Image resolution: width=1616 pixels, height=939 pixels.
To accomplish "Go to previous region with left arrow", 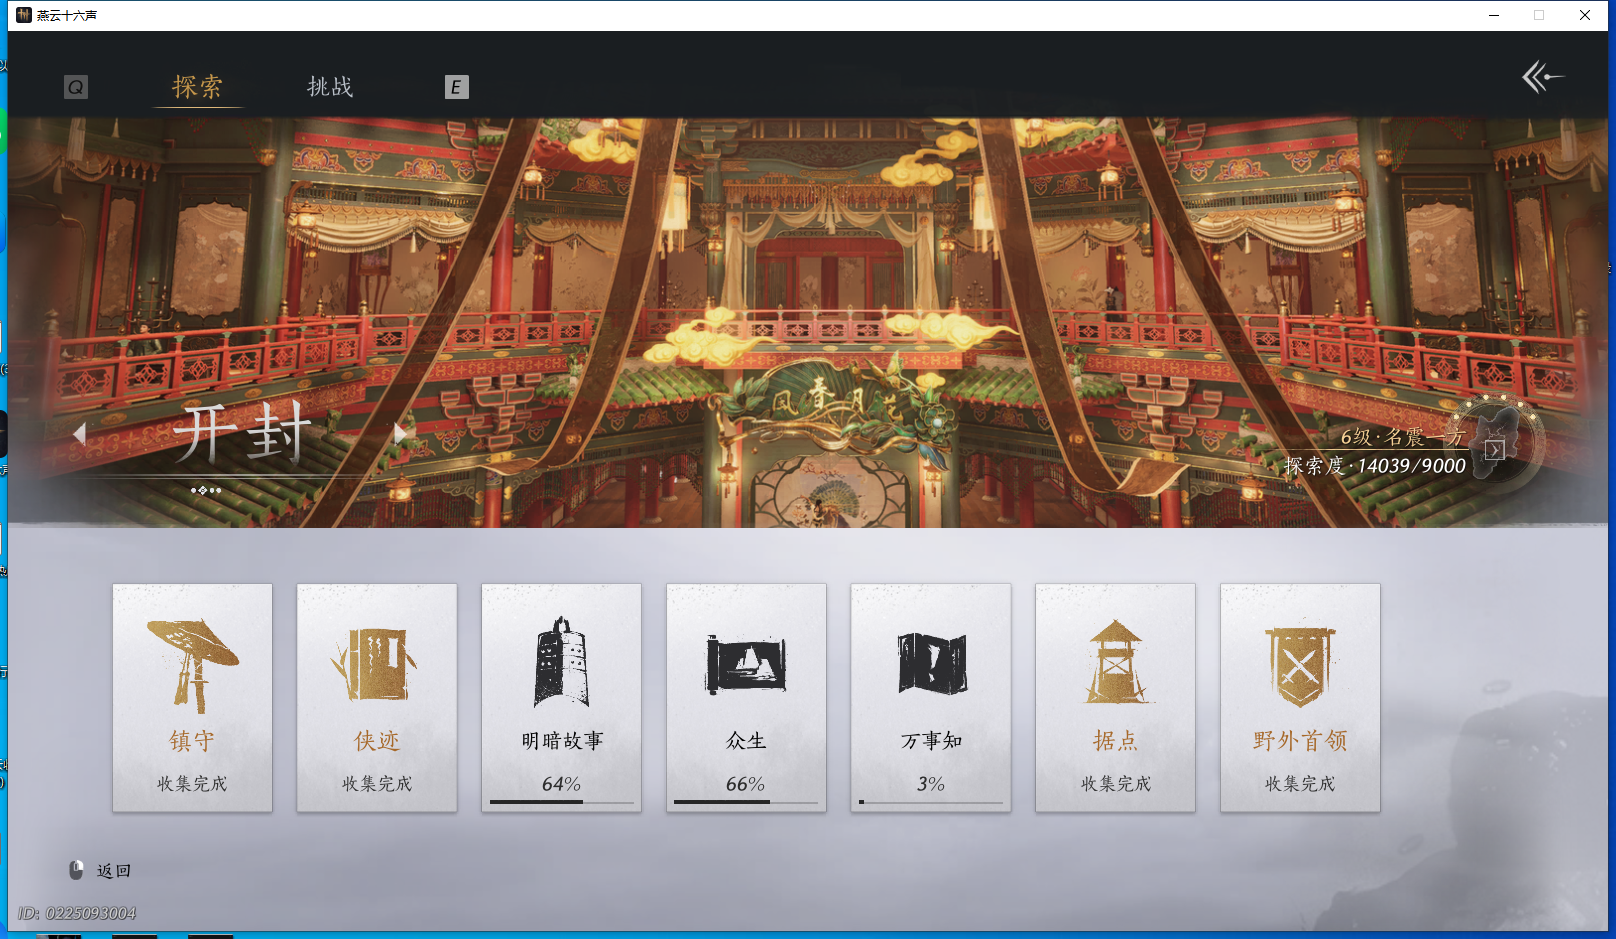I will 81,432.
